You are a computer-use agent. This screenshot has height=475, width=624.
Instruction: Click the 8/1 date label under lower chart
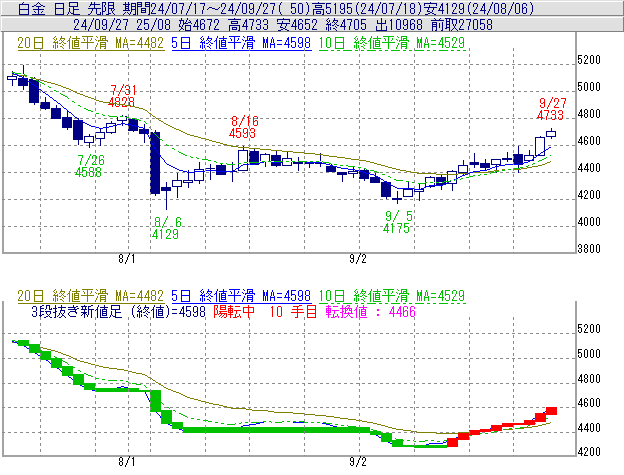(127, 462)
